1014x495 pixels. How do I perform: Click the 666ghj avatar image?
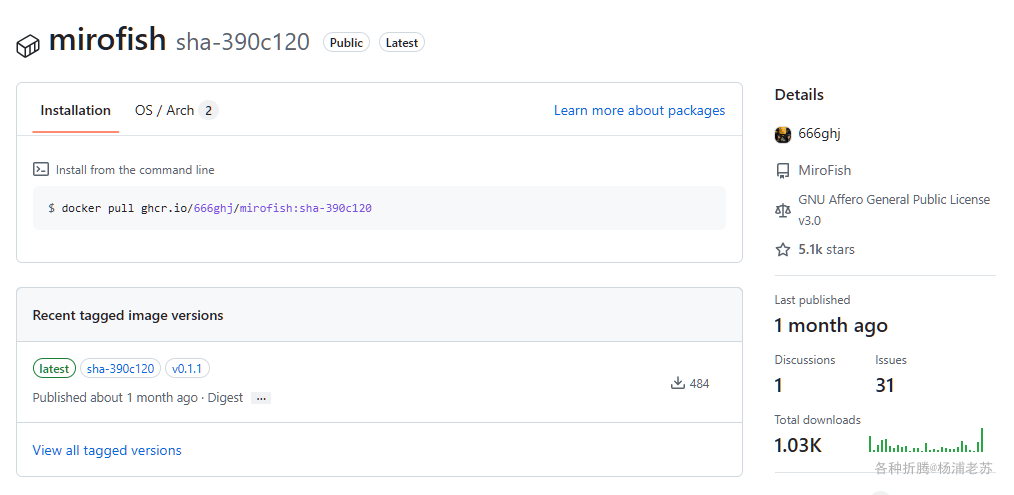783,134
